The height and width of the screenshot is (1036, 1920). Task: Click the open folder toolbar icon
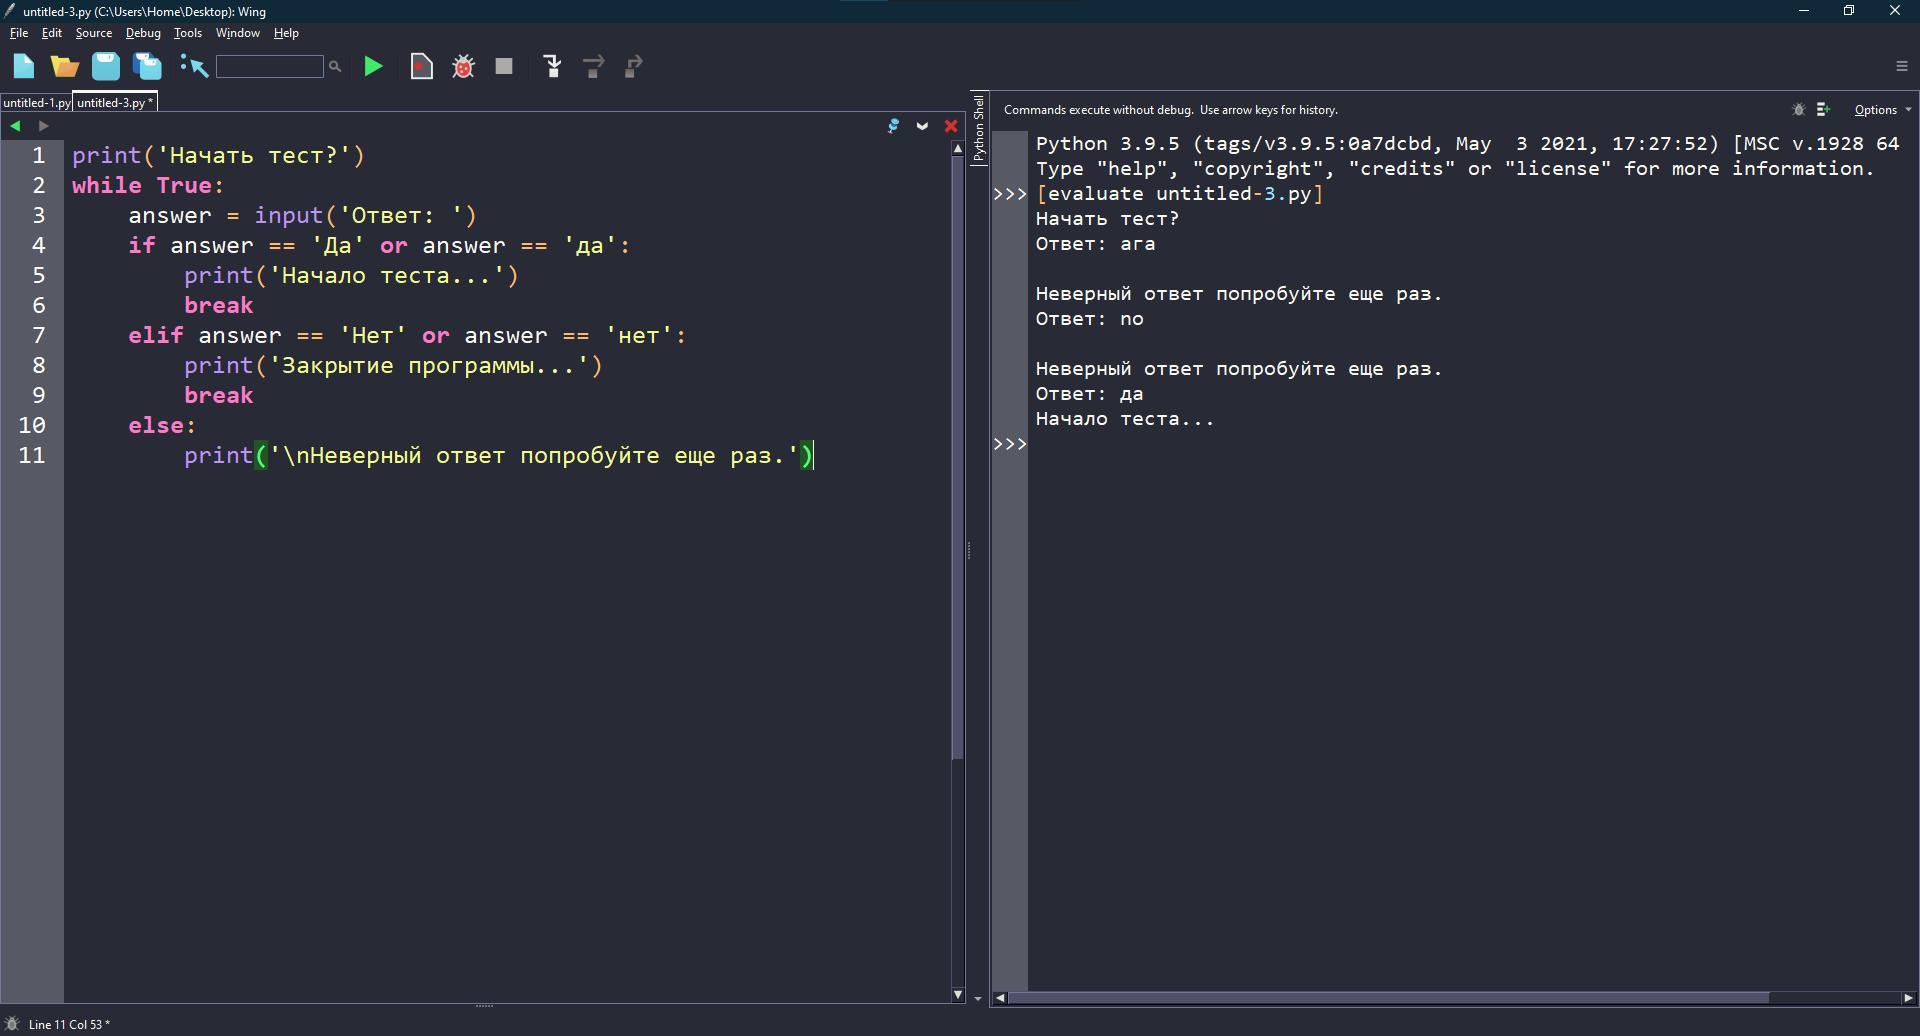pyautogui.click(x=65, y=67)
